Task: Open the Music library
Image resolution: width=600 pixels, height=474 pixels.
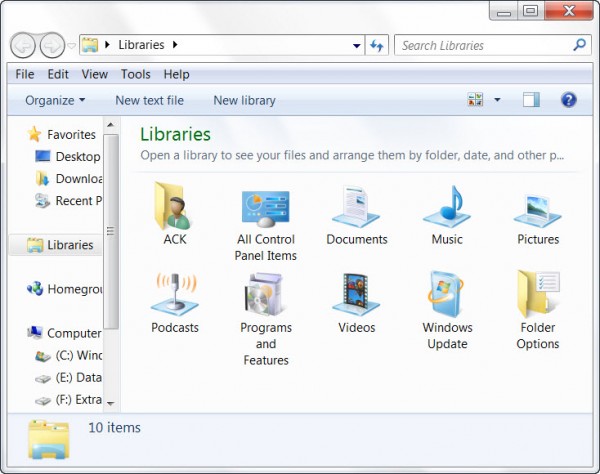Action: (447, 215)
